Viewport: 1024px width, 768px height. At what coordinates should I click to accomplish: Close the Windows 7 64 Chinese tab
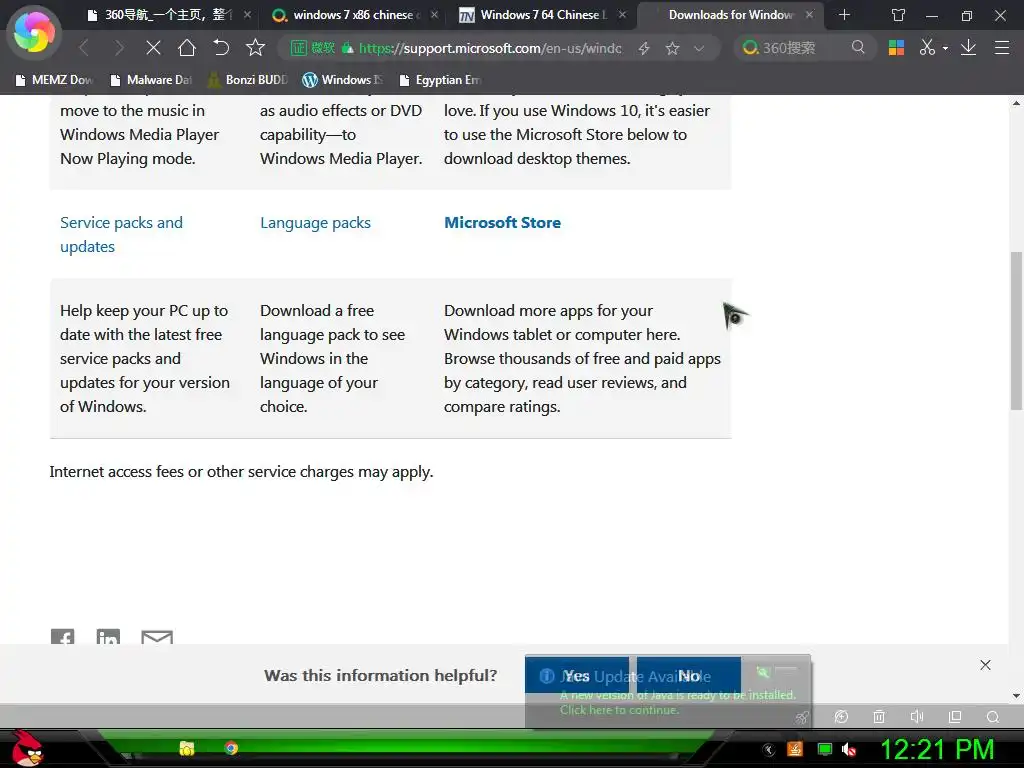click(622, 14)
